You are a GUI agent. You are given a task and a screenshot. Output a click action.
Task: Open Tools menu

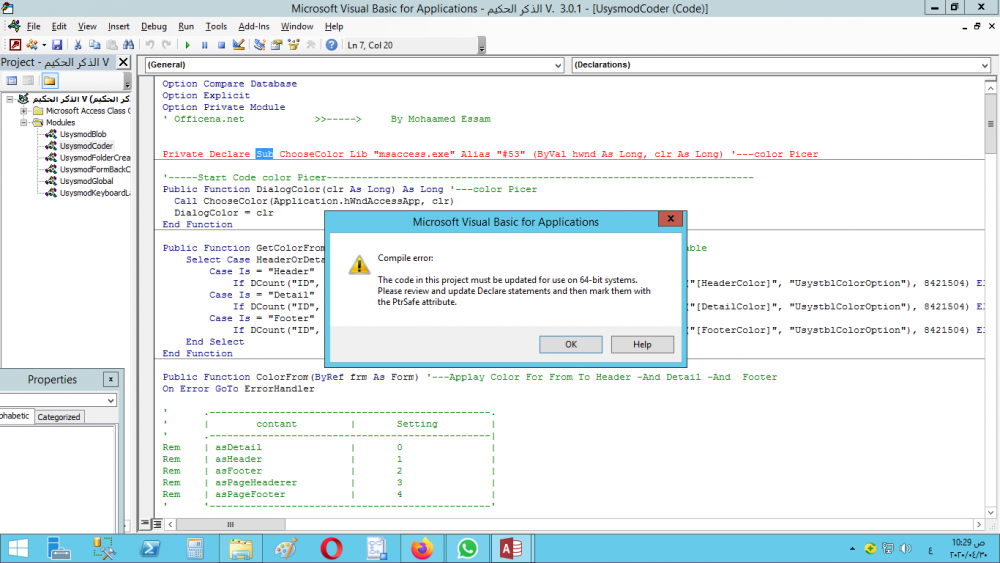pyautogui.click(x=216, y=26)
